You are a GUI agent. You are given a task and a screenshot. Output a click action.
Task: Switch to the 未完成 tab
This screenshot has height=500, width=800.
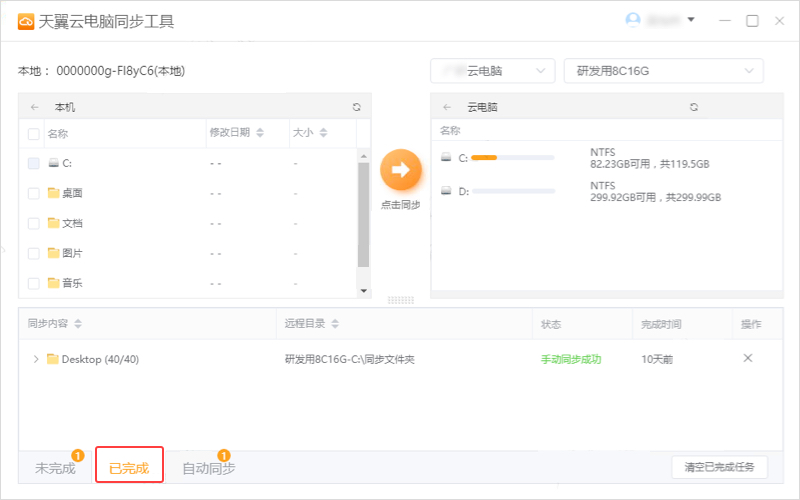tap(55, 468)
